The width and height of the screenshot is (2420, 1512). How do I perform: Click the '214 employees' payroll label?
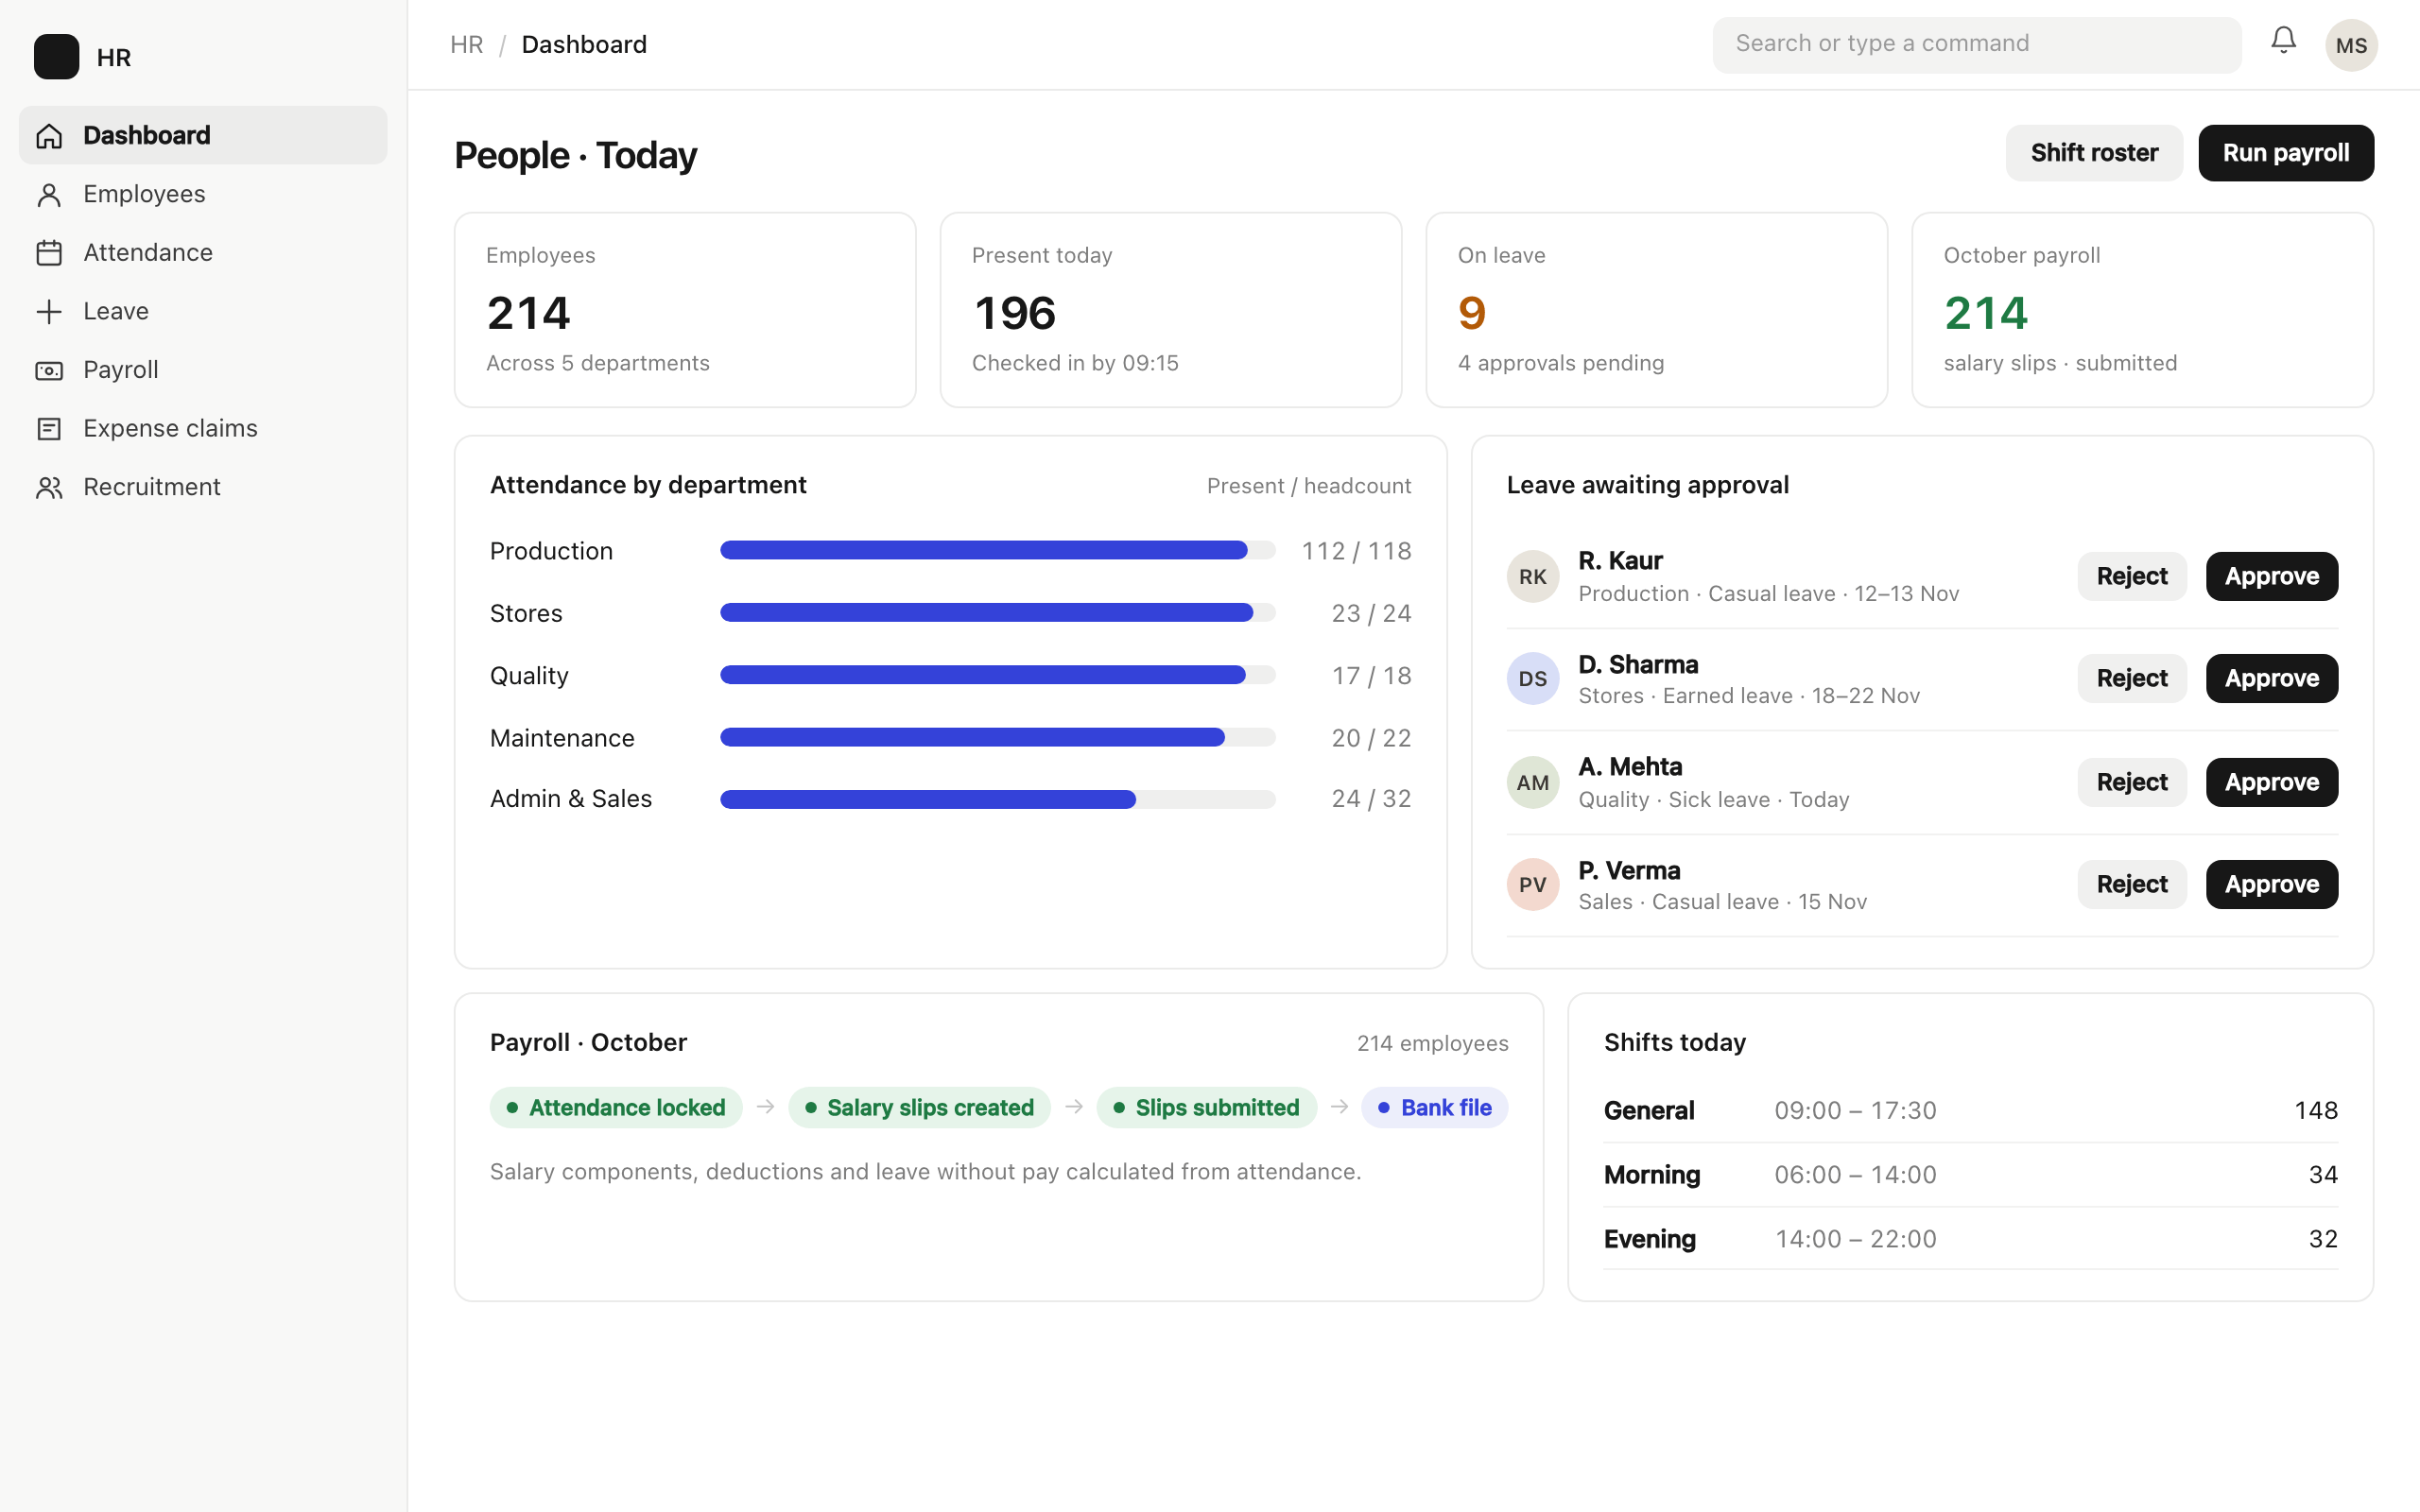(1432, 1044)
